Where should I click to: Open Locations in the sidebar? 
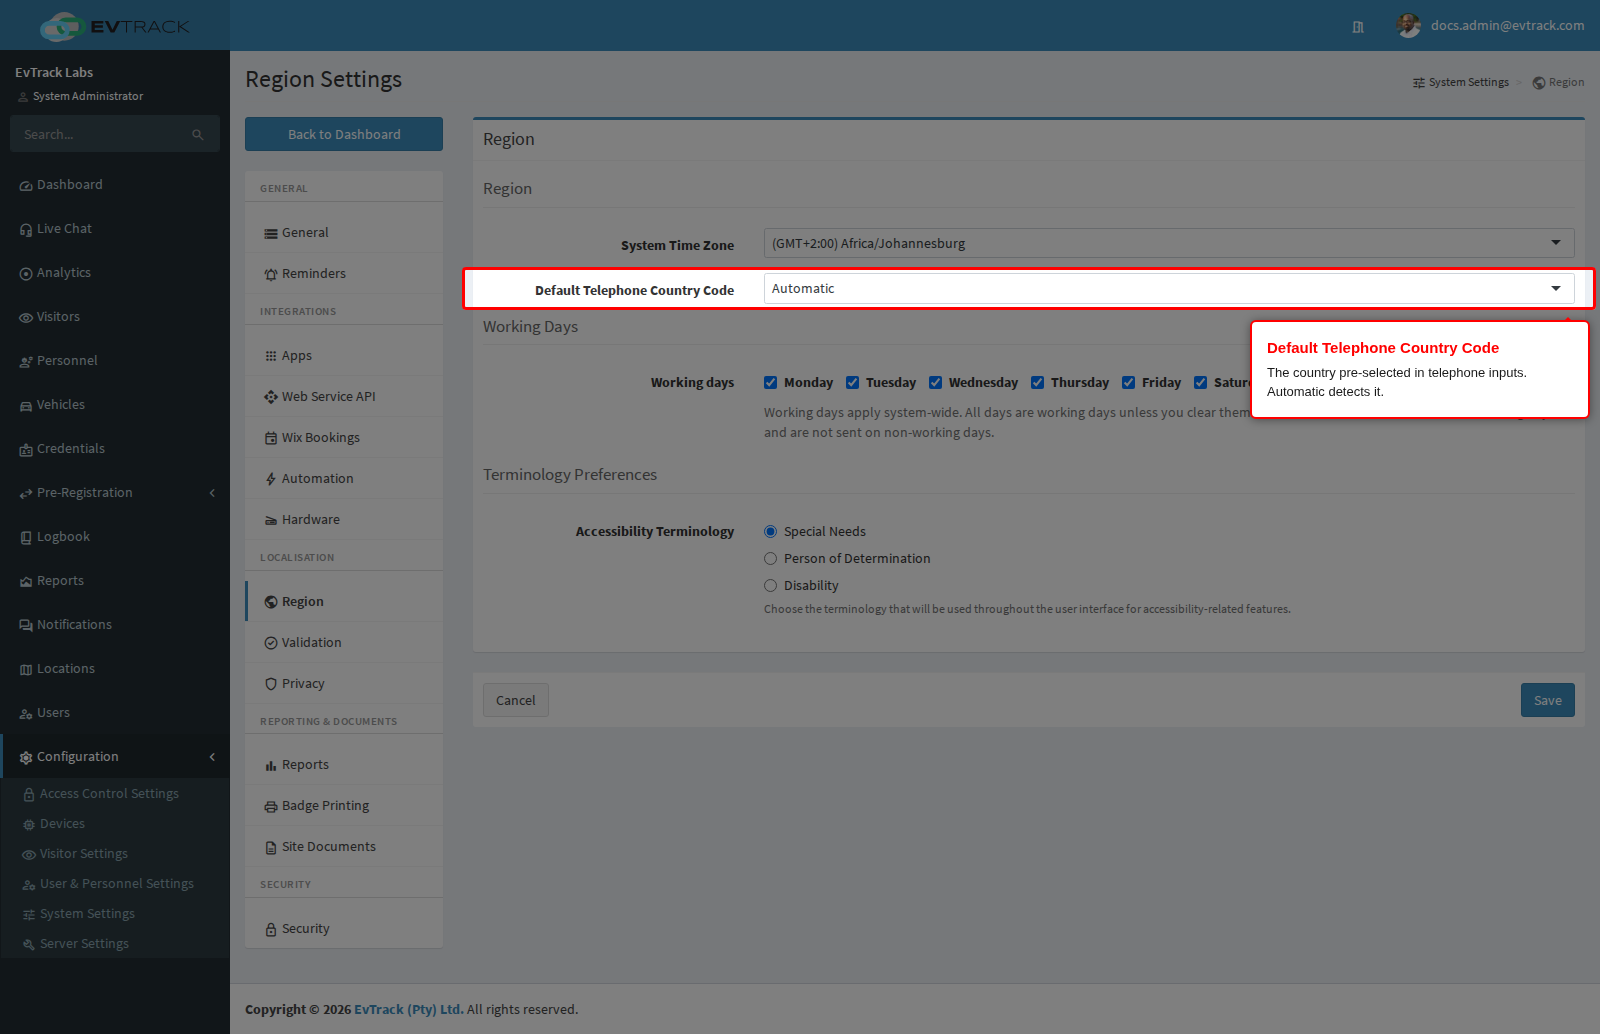[115, 669]
